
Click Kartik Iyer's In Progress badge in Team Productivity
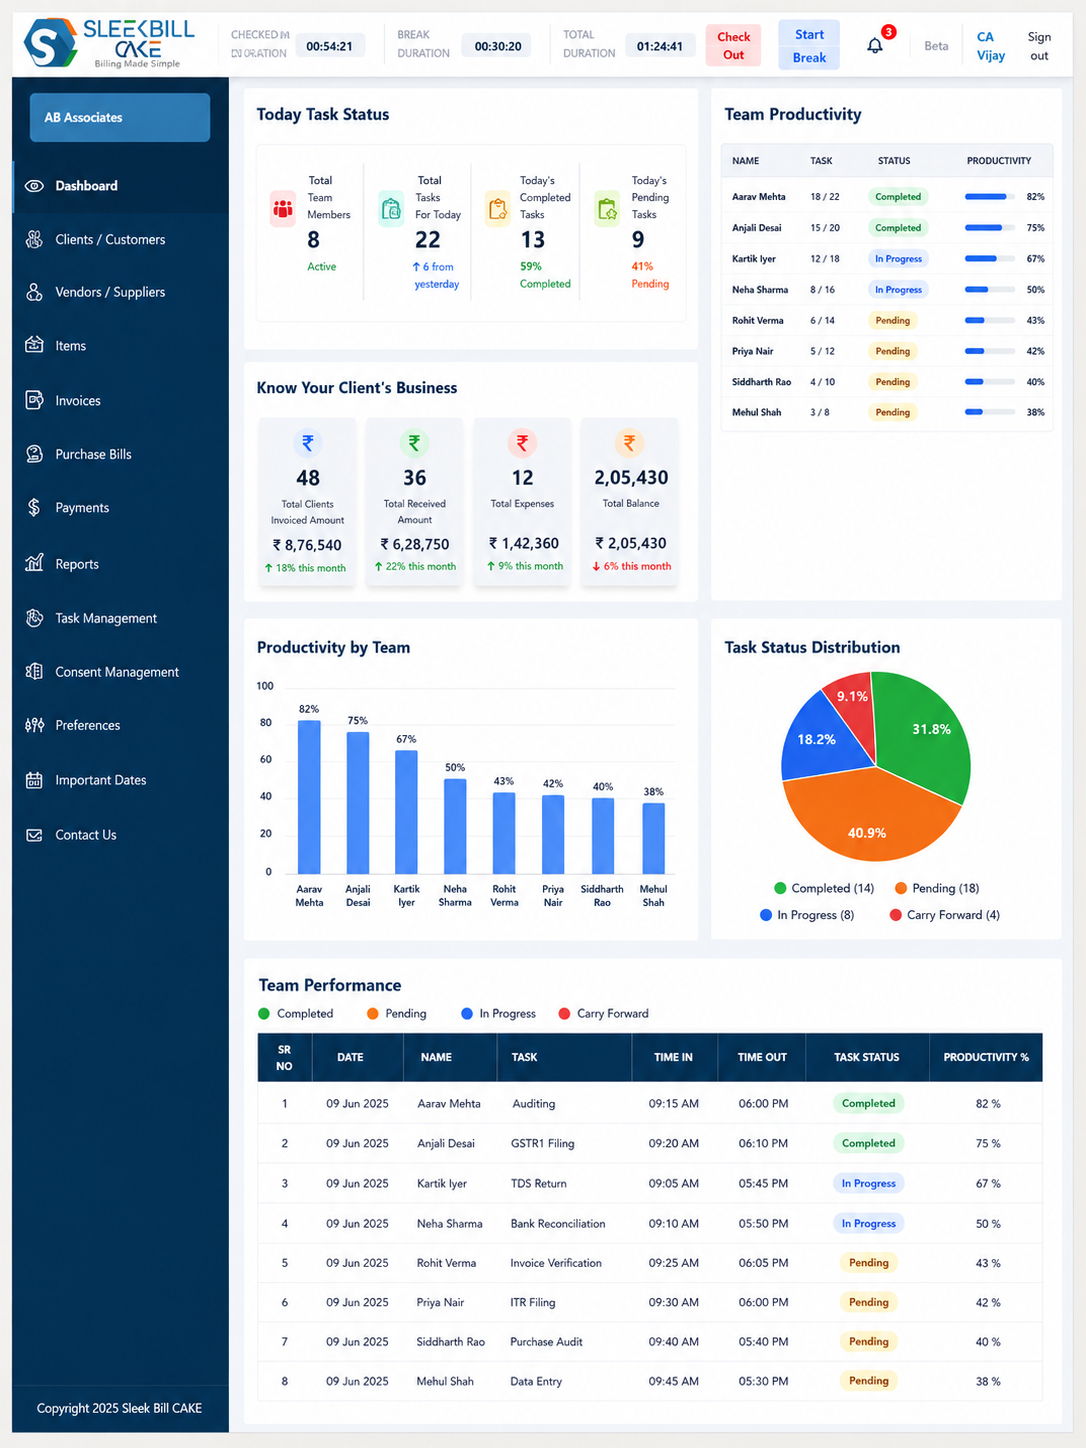coord(898,259)
